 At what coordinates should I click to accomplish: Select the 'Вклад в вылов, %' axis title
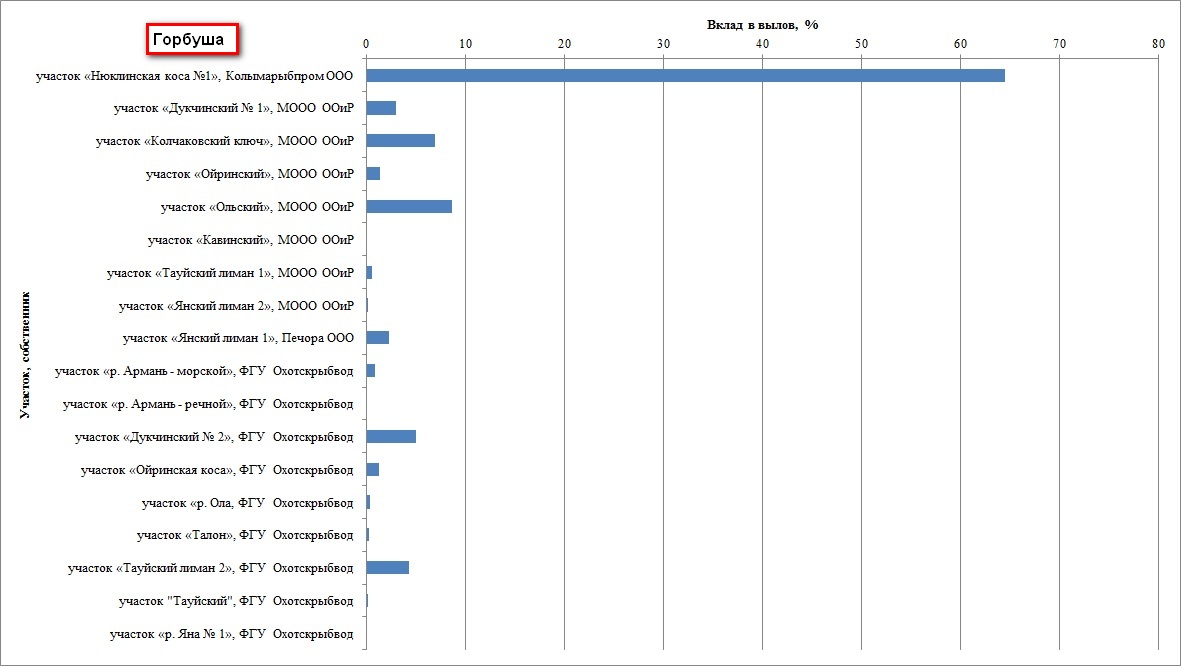coord(760,24)
